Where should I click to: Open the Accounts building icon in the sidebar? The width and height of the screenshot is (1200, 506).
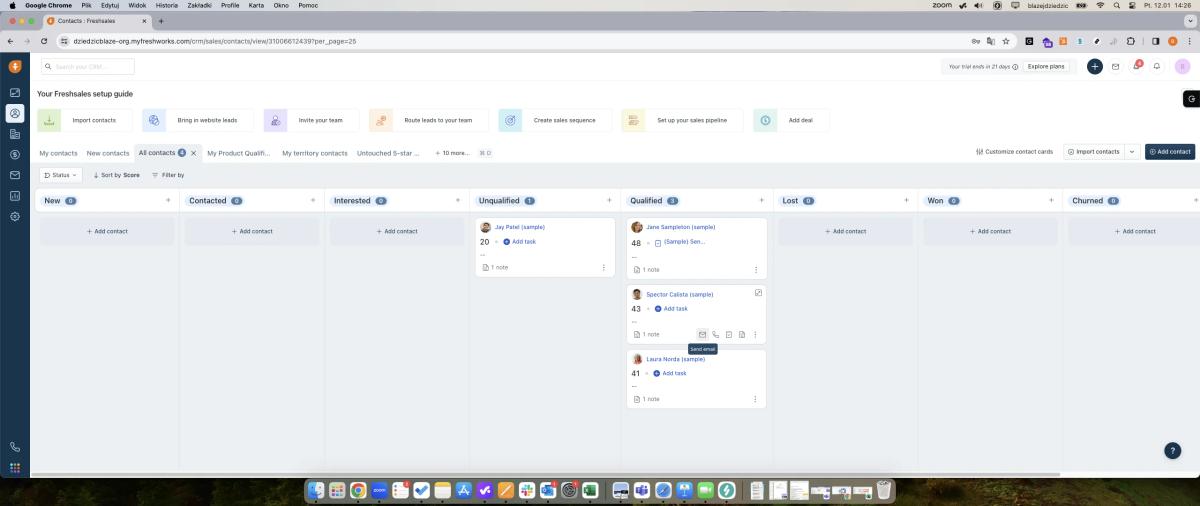(x=15, y=134)
